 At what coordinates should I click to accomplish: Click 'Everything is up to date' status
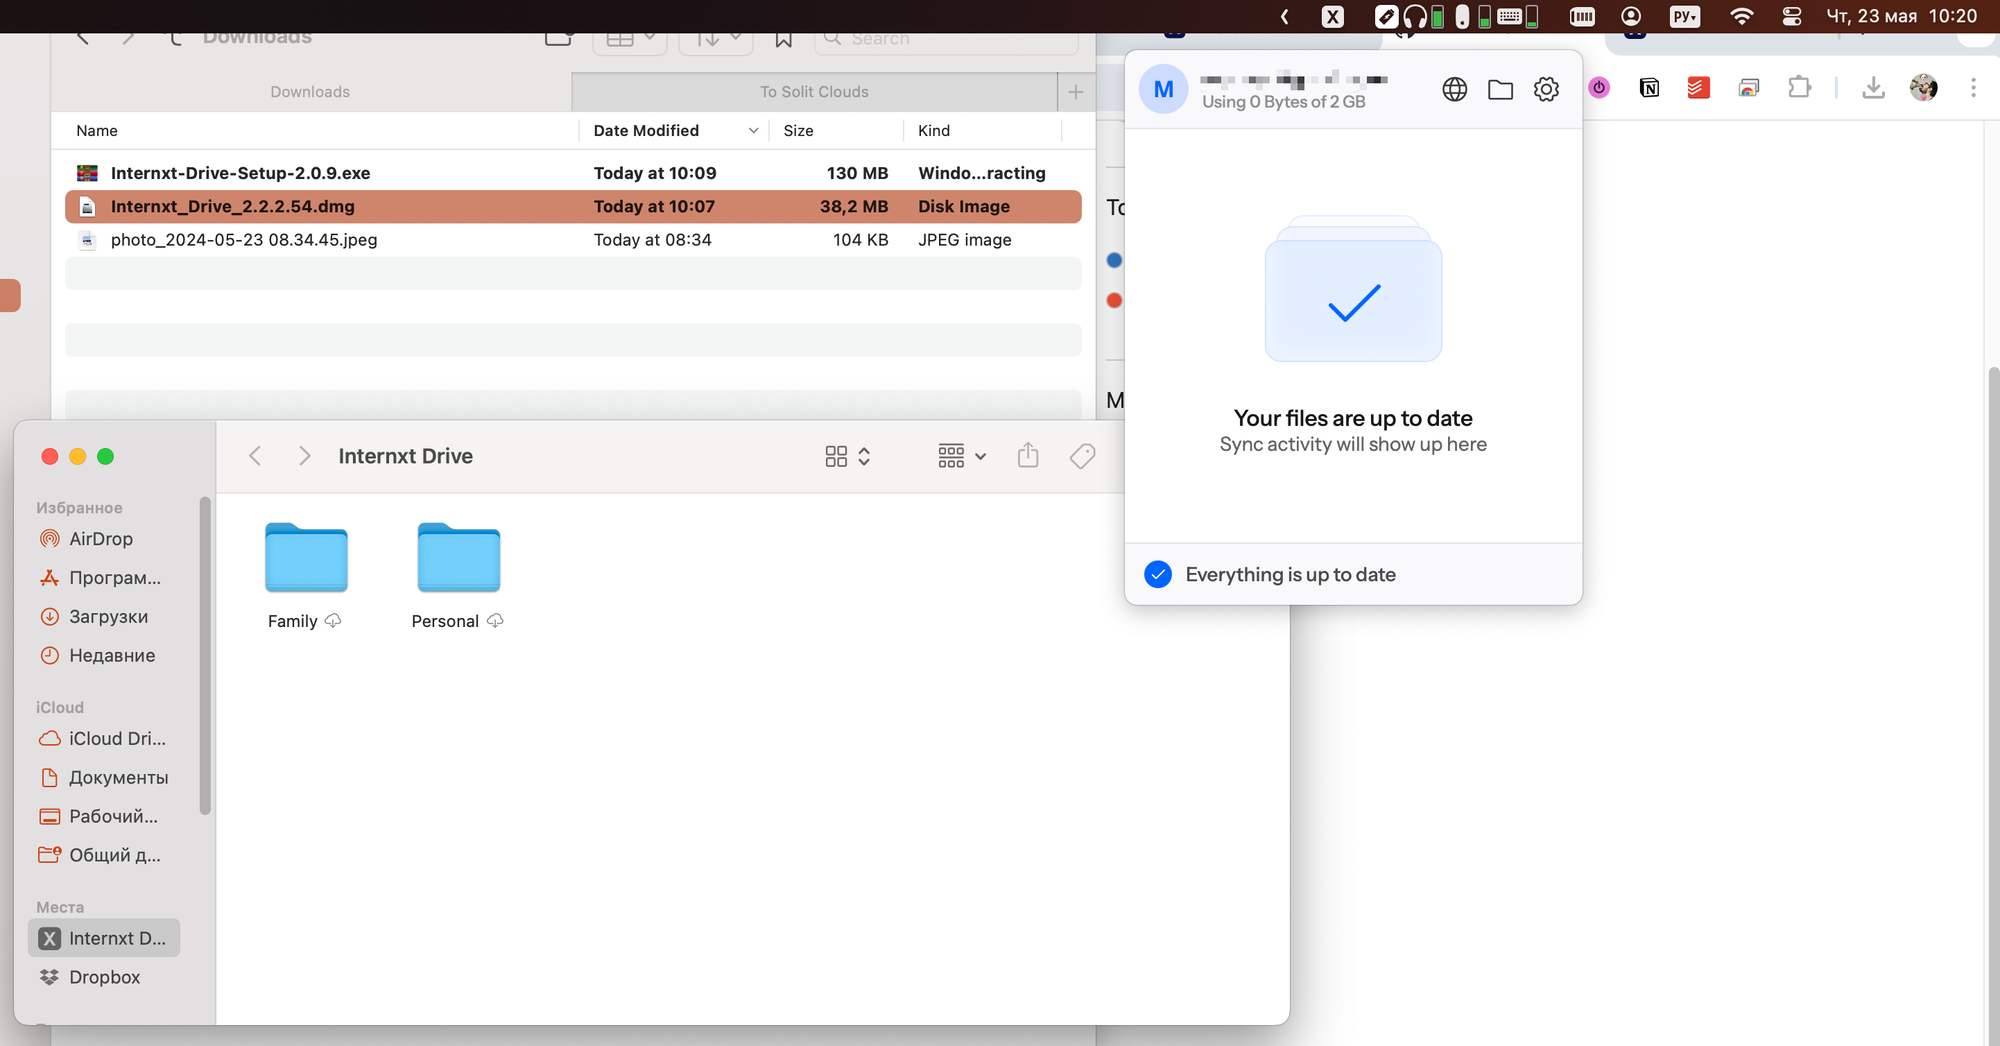(1290, 575)
